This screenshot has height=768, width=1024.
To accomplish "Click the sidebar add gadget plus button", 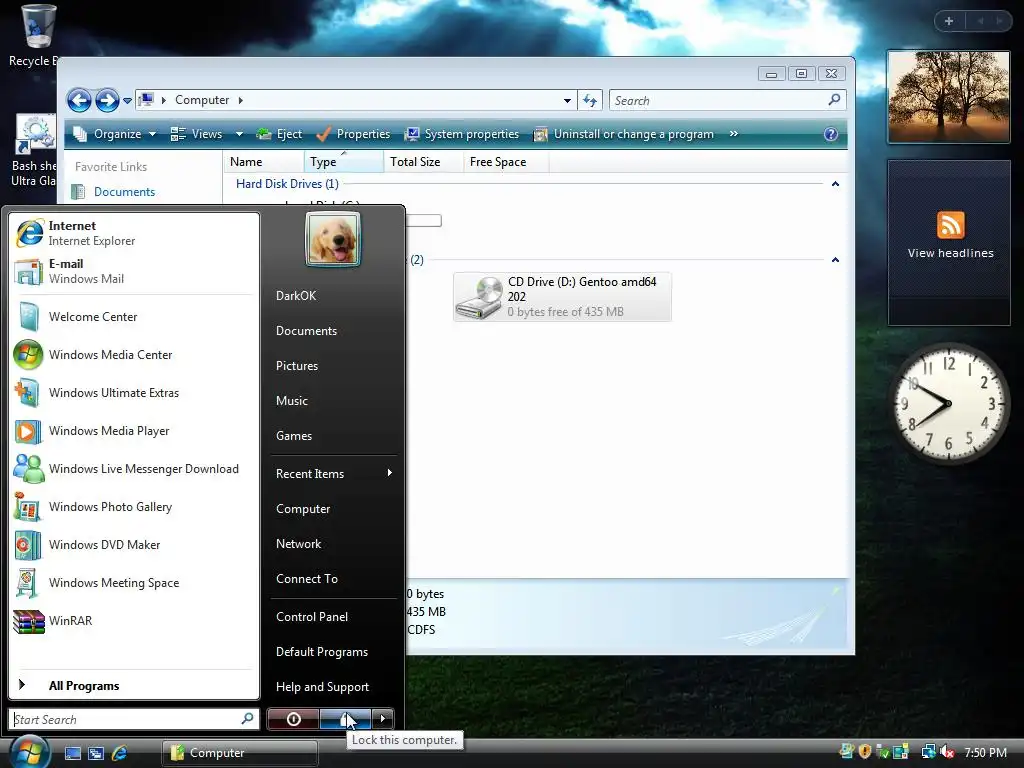I will 948,21.
